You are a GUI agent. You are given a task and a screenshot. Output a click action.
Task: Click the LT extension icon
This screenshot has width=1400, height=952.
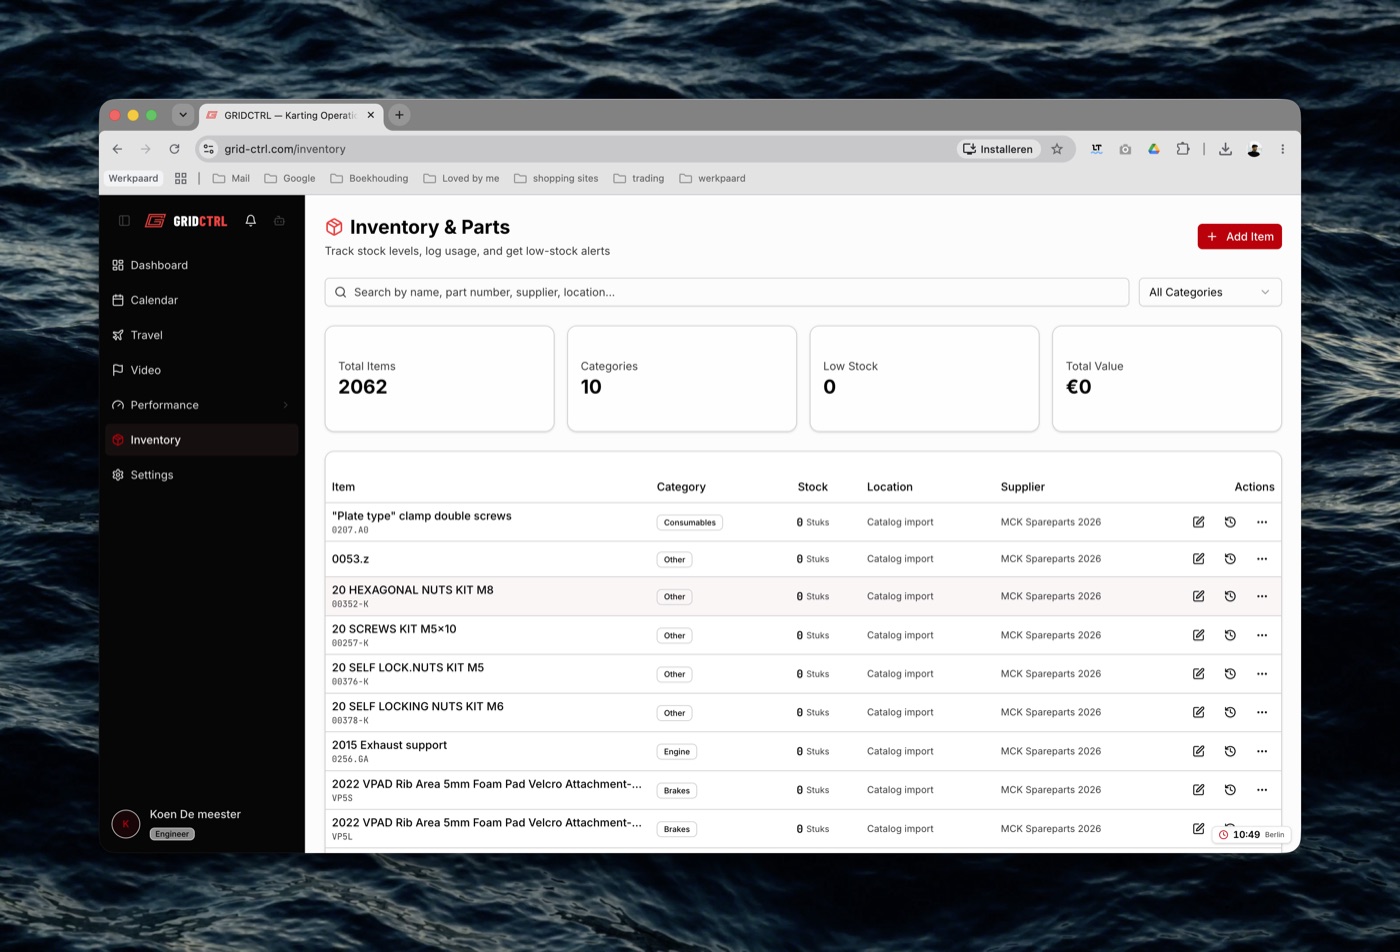point(1097,149)
